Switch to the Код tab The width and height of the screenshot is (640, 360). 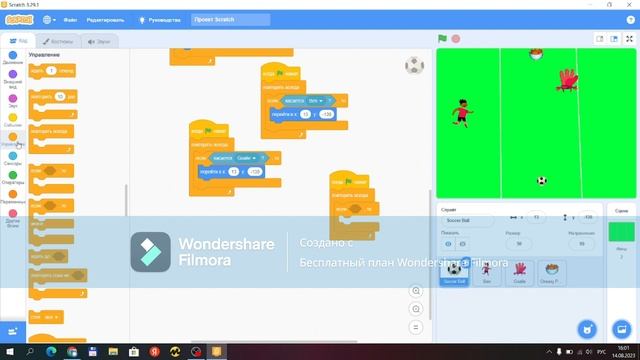19,41
